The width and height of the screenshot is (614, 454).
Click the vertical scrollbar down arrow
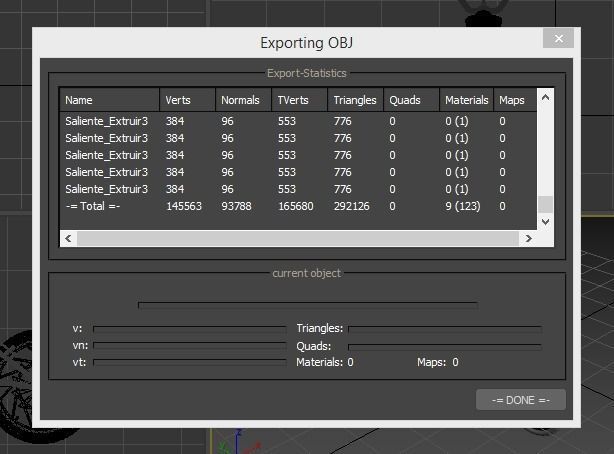pyautogui.click(x=545, y=222)
